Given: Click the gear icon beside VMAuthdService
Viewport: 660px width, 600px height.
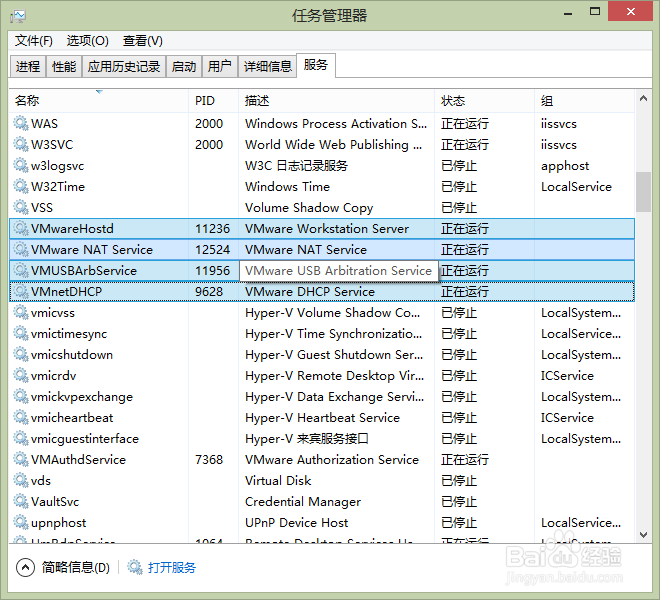Looking at the screenshot, I should pos(20,459).
